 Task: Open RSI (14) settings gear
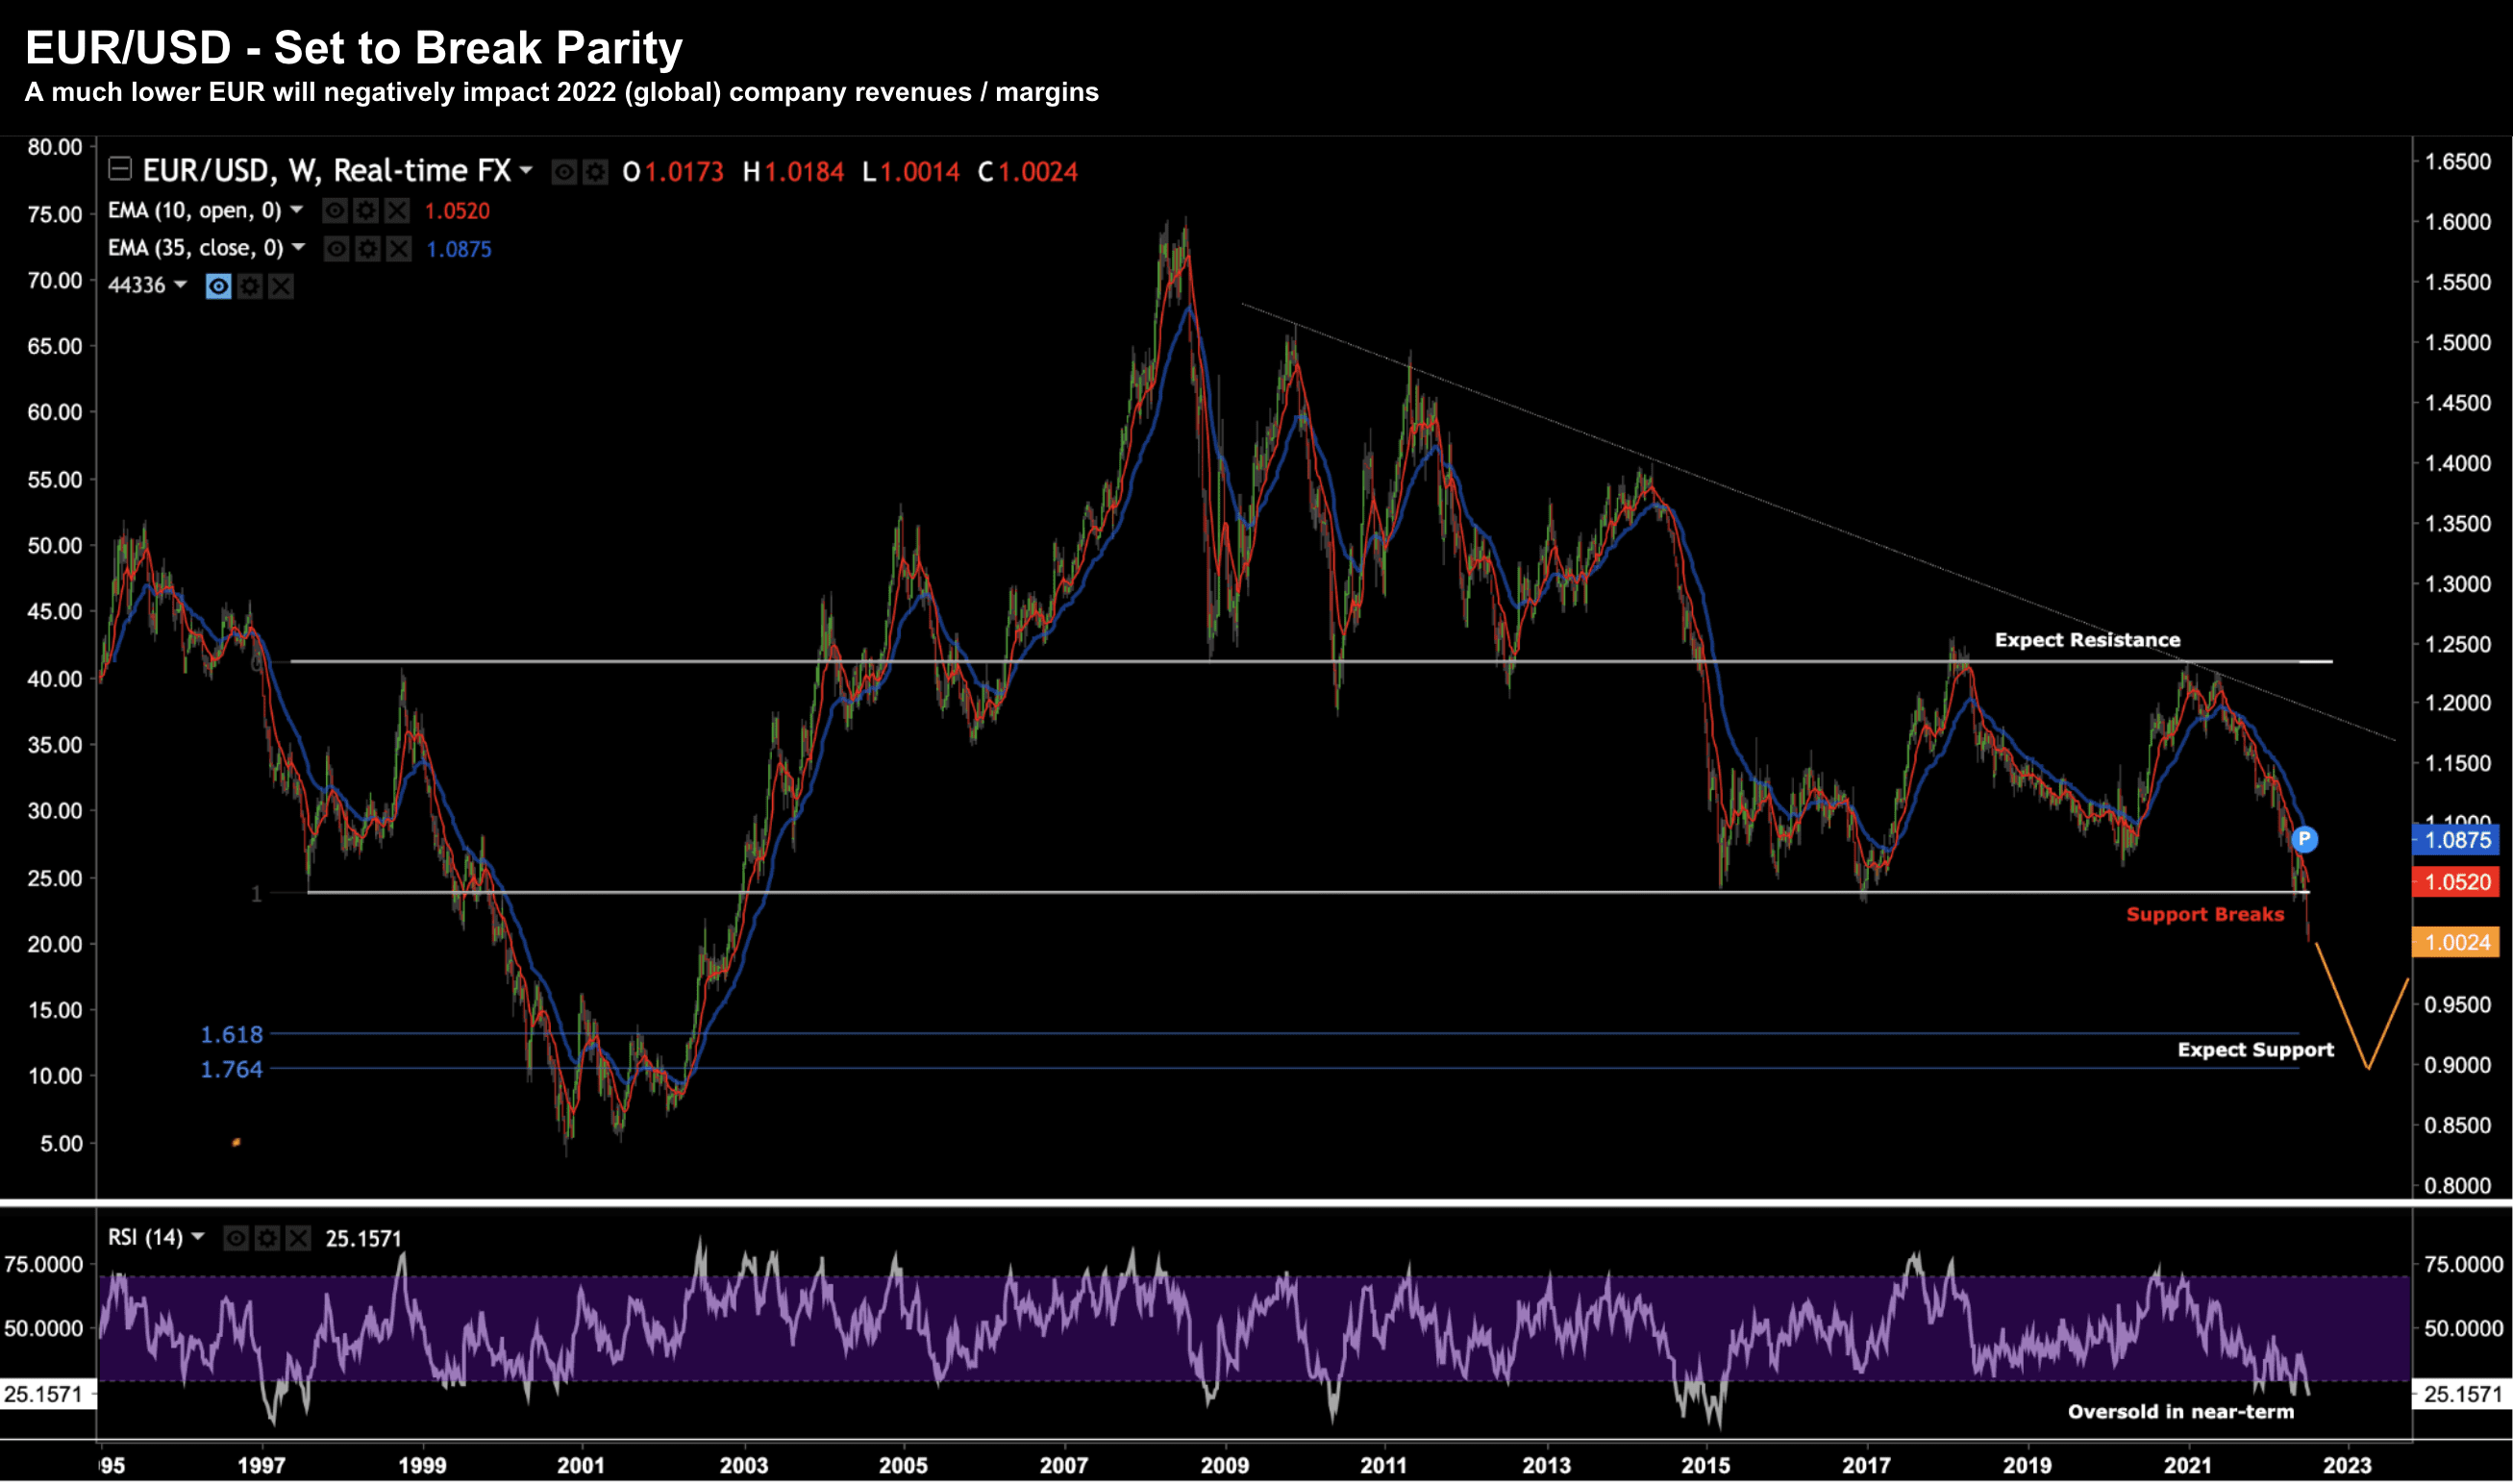(267, 1238)
